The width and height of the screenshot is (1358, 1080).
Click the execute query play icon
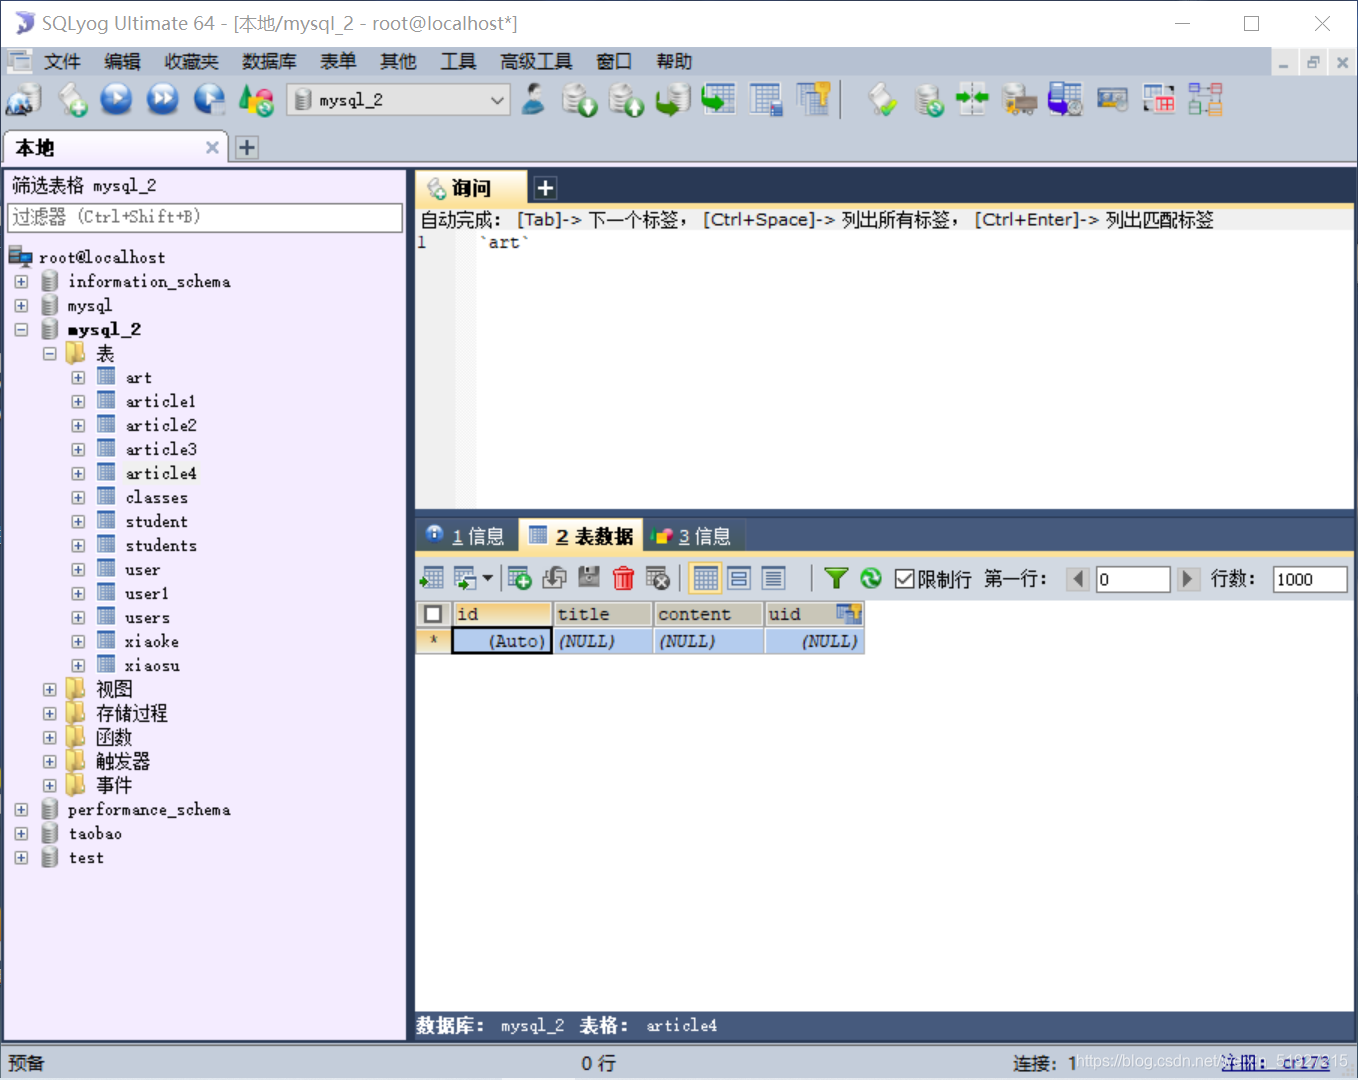click(x=116, y=99)
